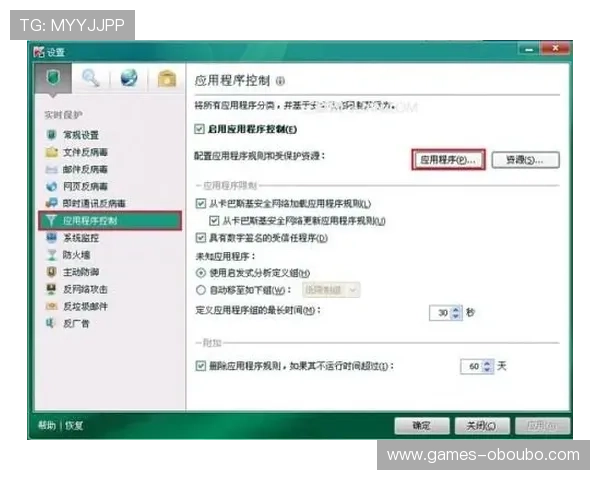Click the 反网络攻击 icon
This screenshot has width=600, height=480.
tap(51, 289)
